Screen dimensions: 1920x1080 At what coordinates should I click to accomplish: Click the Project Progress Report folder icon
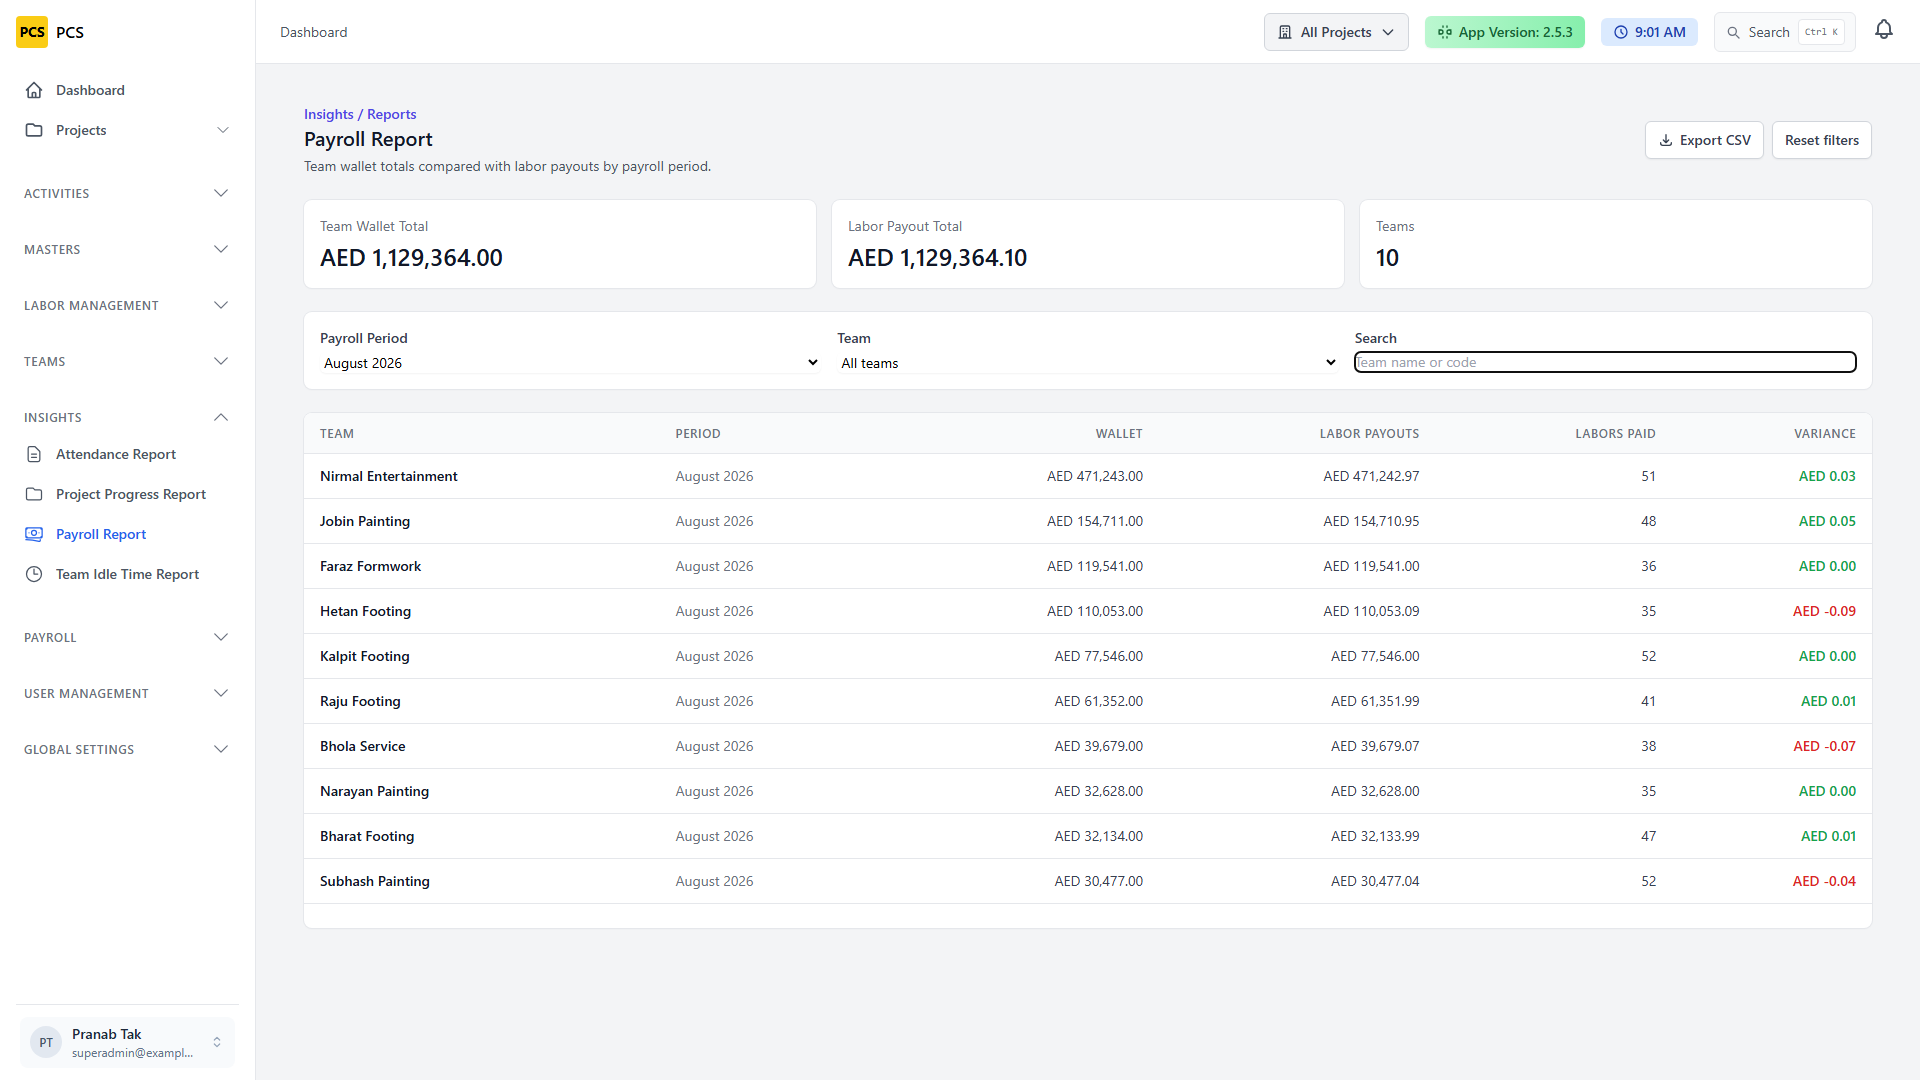pos(34,494)
